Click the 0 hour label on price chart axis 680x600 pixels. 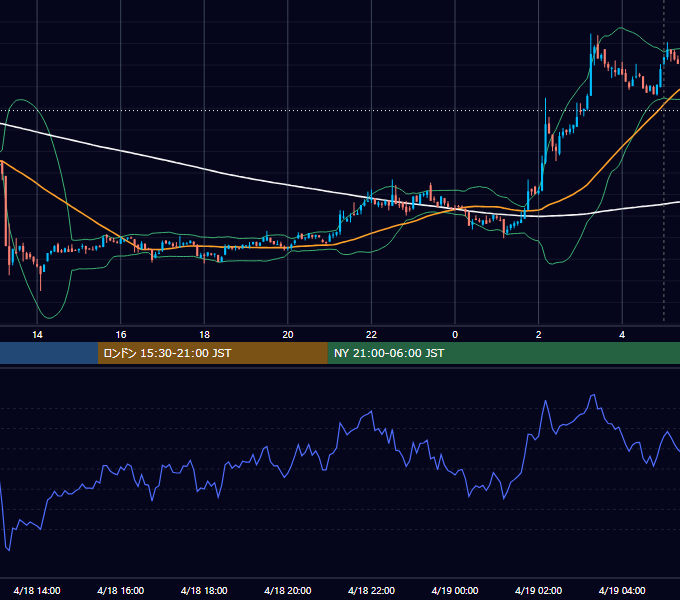tap(455, 335)
